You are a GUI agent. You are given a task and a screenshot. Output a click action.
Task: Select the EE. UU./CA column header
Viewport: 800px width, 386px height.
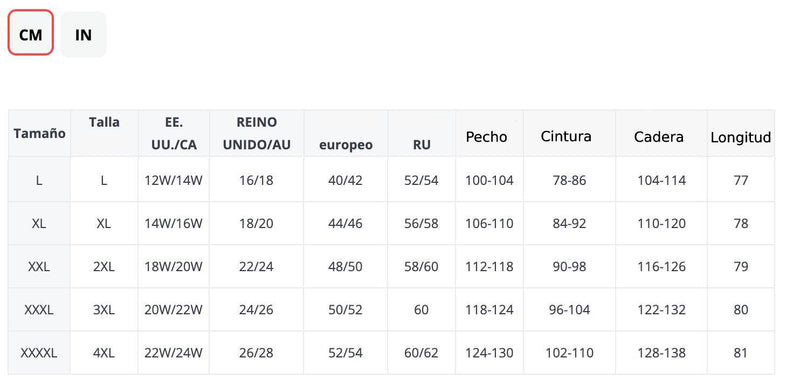[x=174, y=134]
